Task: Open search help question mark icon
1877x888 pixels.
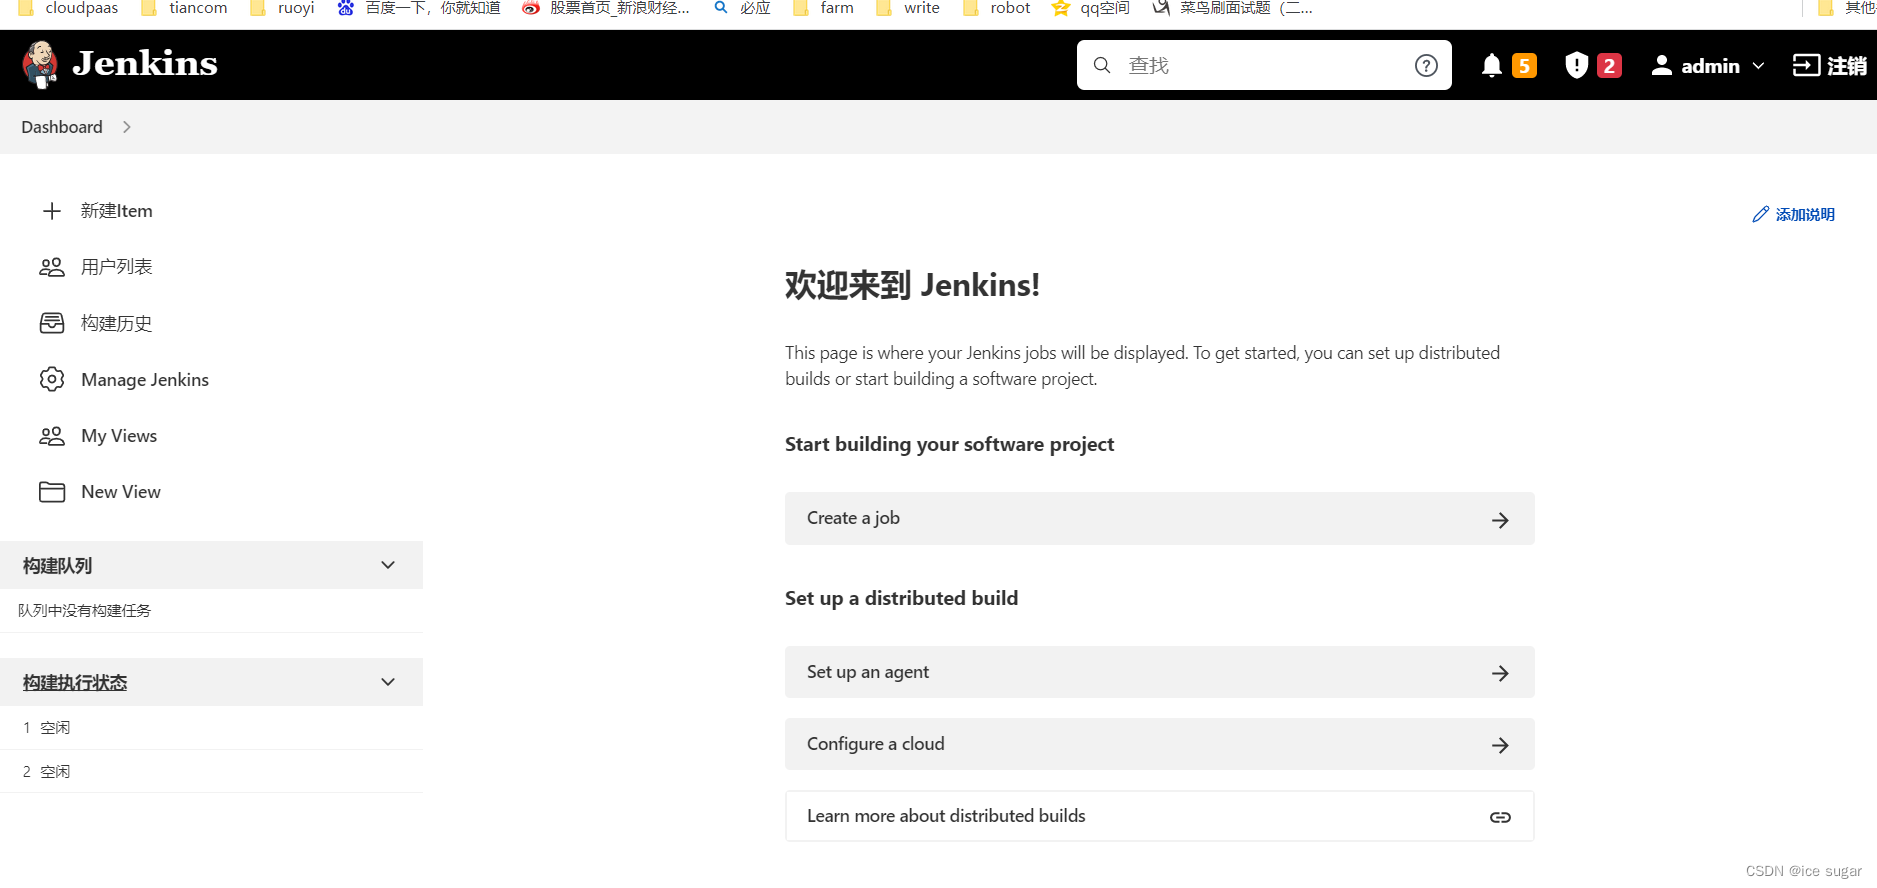Action: point(1426,65)
